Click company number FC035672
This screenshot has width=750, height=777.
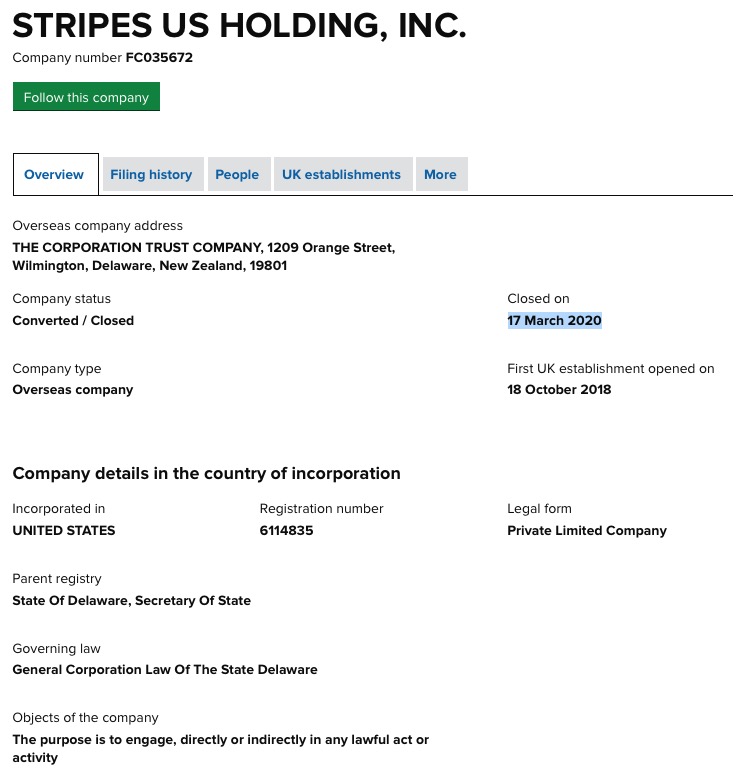point(159,58)
